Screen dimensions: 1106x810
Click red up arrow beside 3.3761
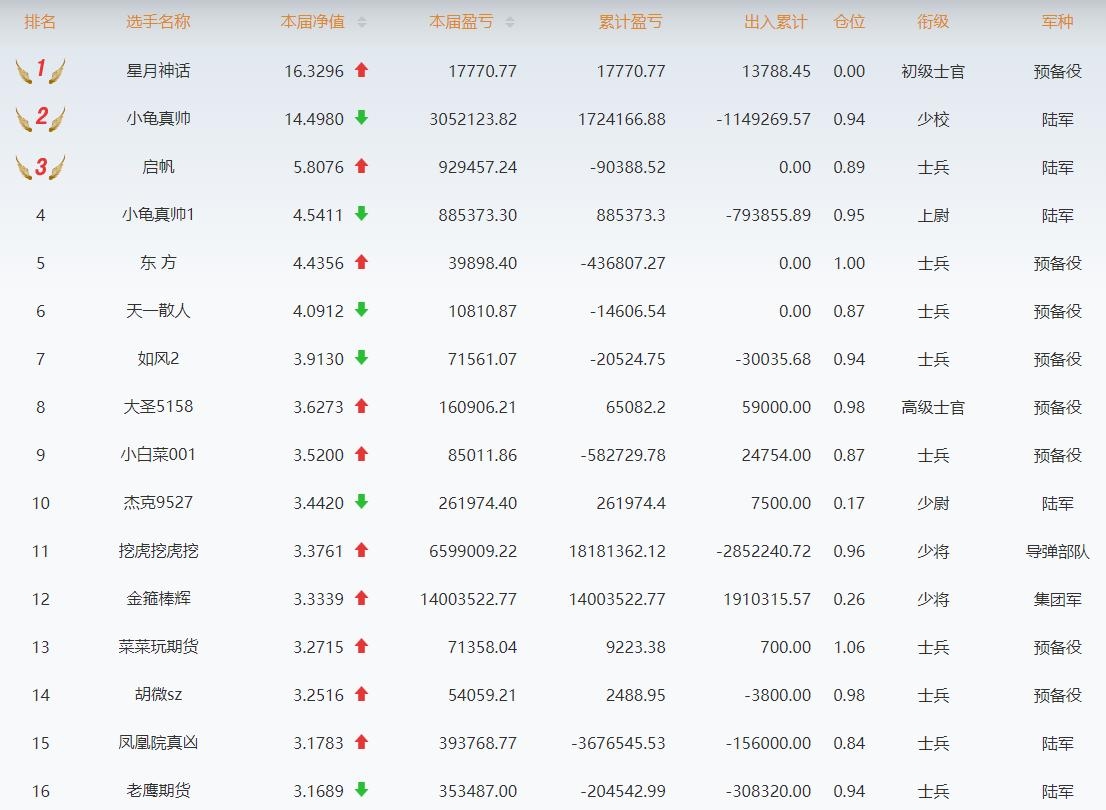362,550
